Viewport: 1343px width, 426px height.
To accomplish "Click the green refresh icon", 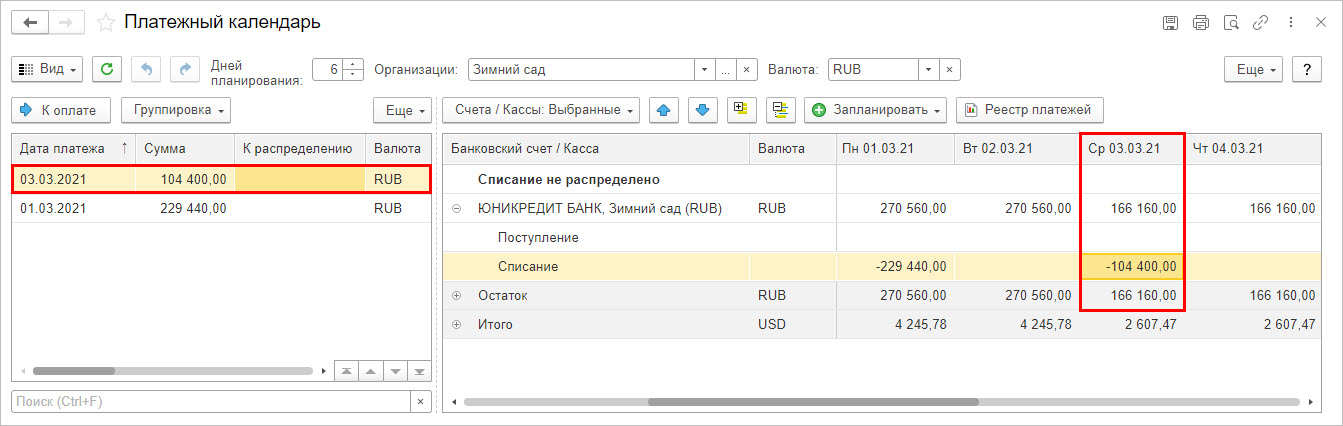I will point(107,69).
